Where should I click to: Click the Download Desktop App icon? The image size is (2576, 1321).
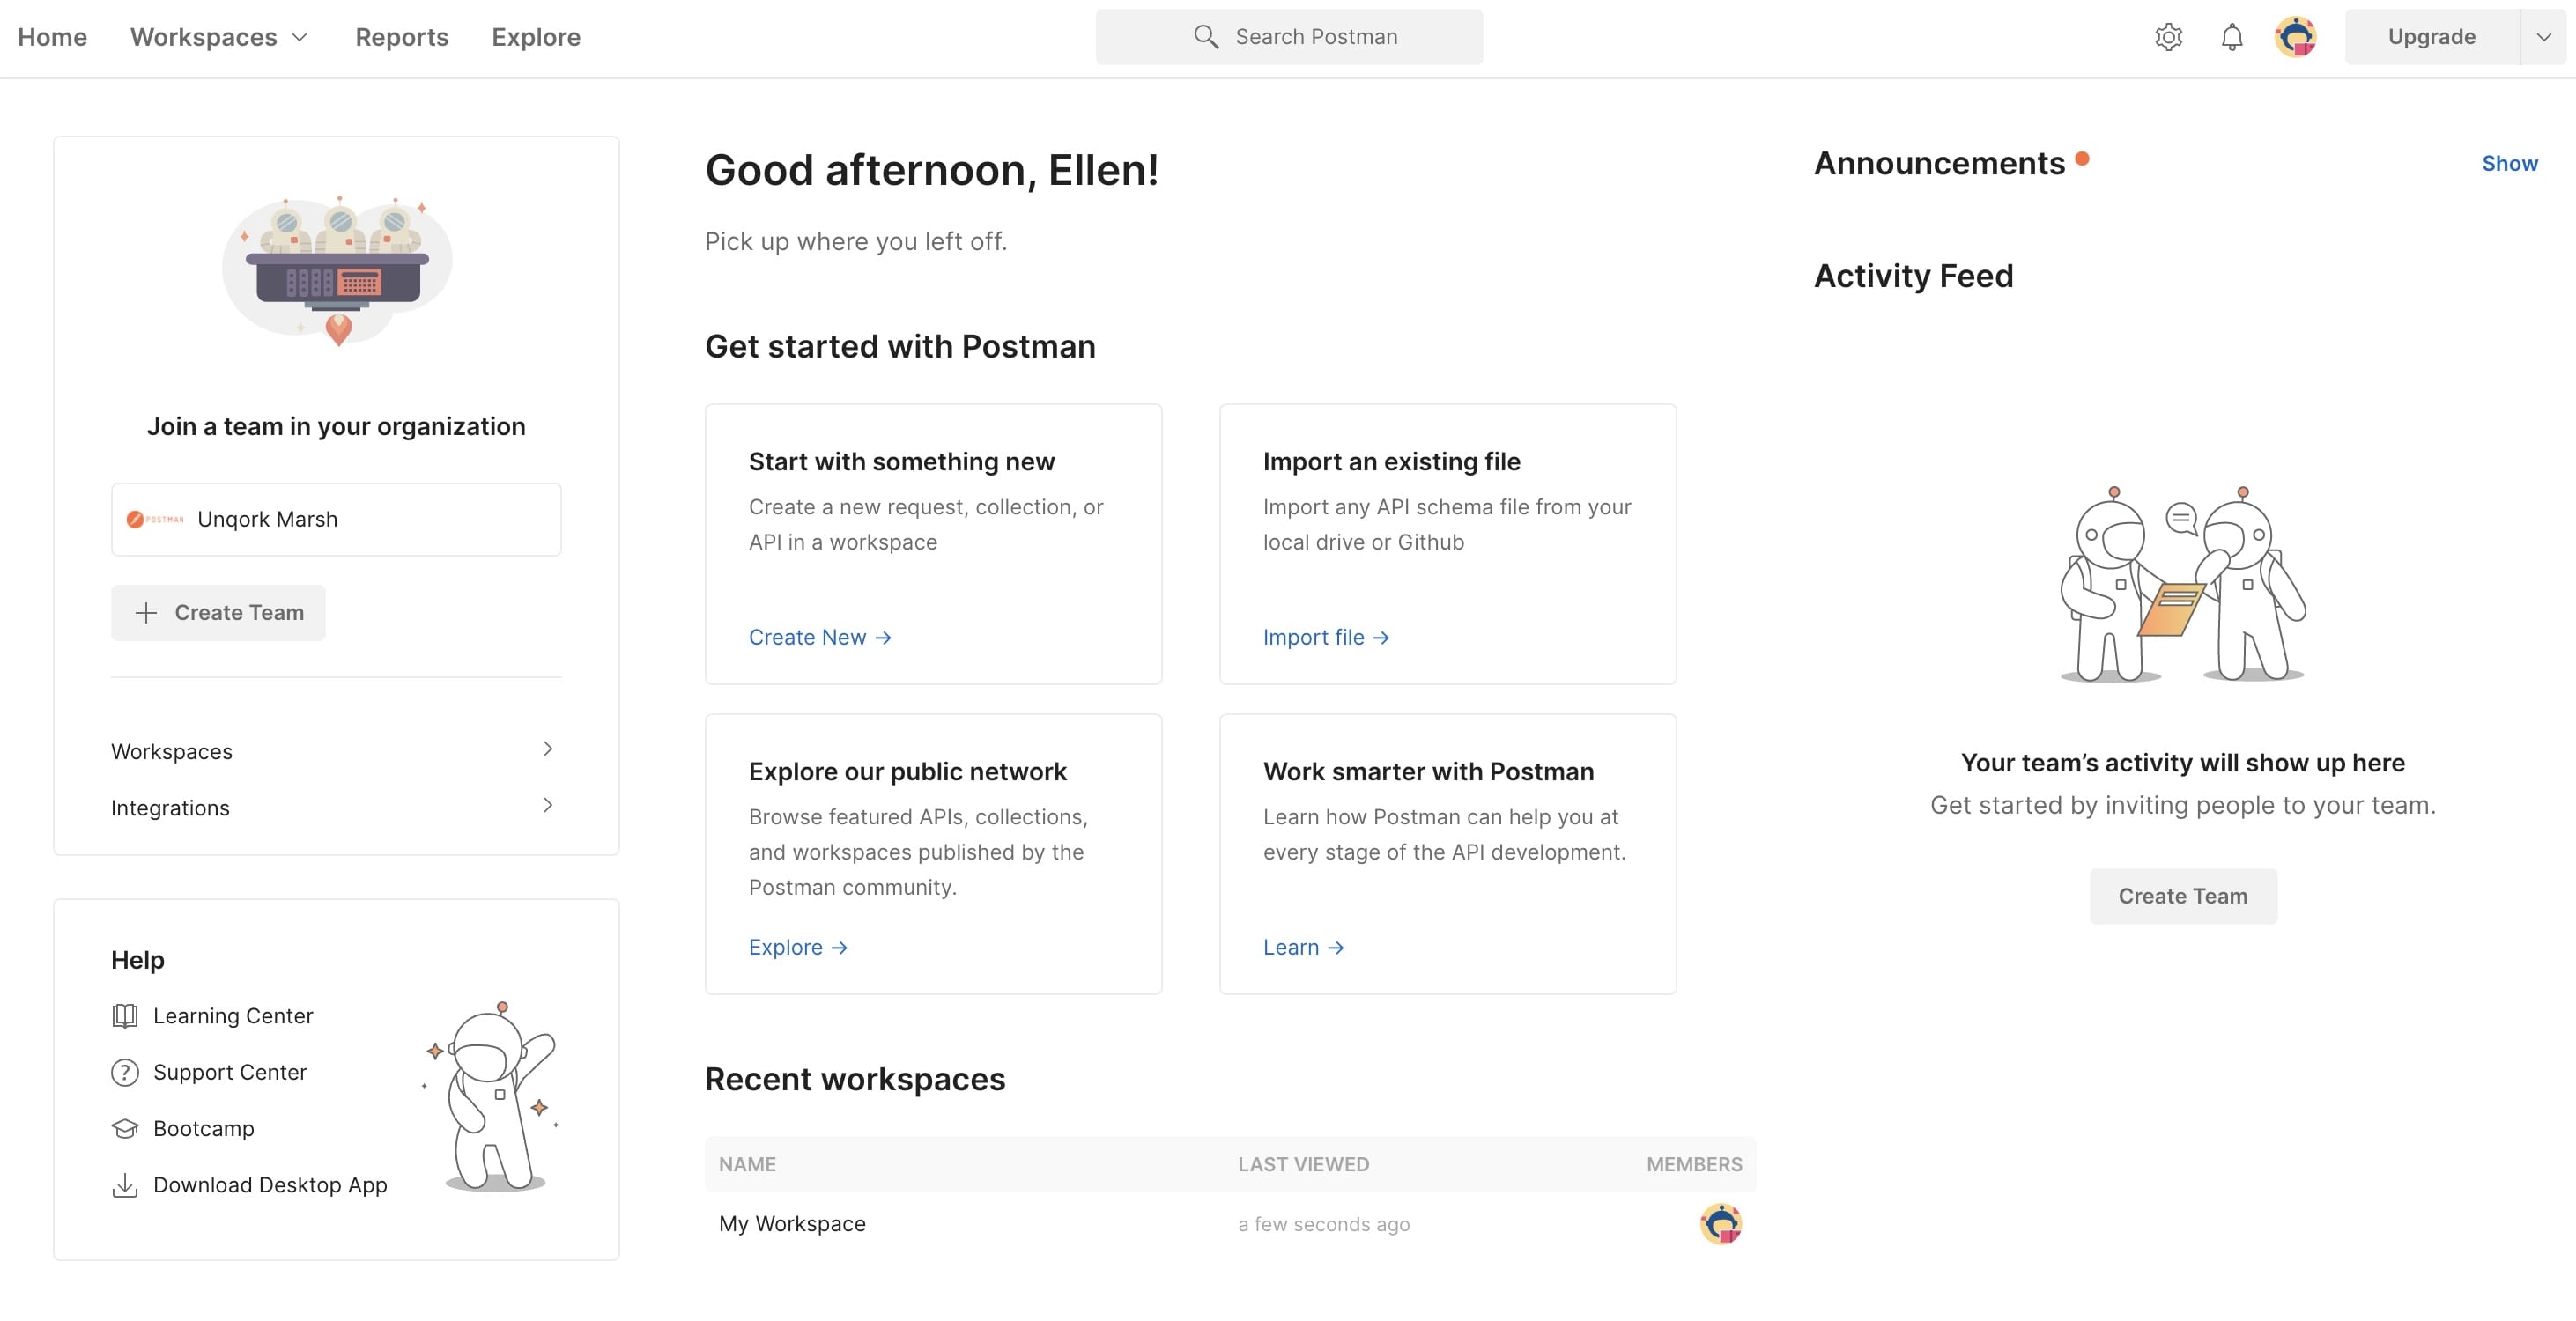(x=125, y=1185)
